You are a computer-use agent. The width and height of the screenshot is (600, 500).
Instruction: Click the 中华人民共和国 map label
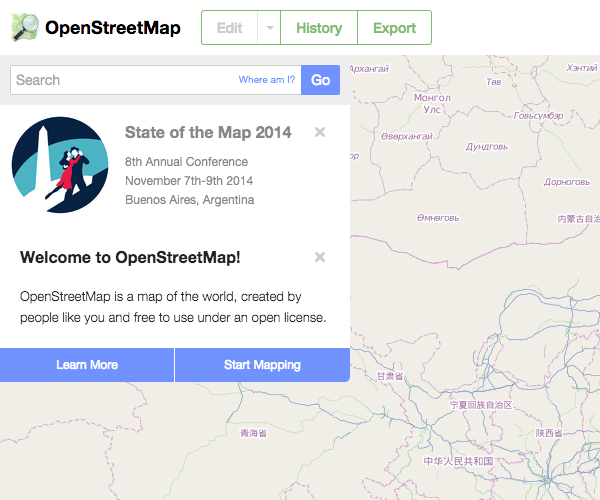pos(458,461)
